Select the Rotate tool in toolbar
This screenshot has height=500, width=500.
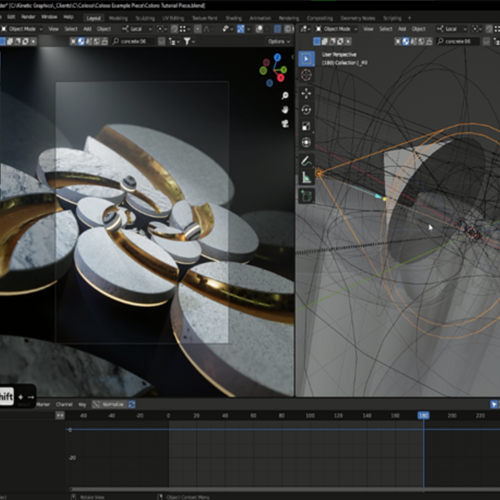pos(306,110)
